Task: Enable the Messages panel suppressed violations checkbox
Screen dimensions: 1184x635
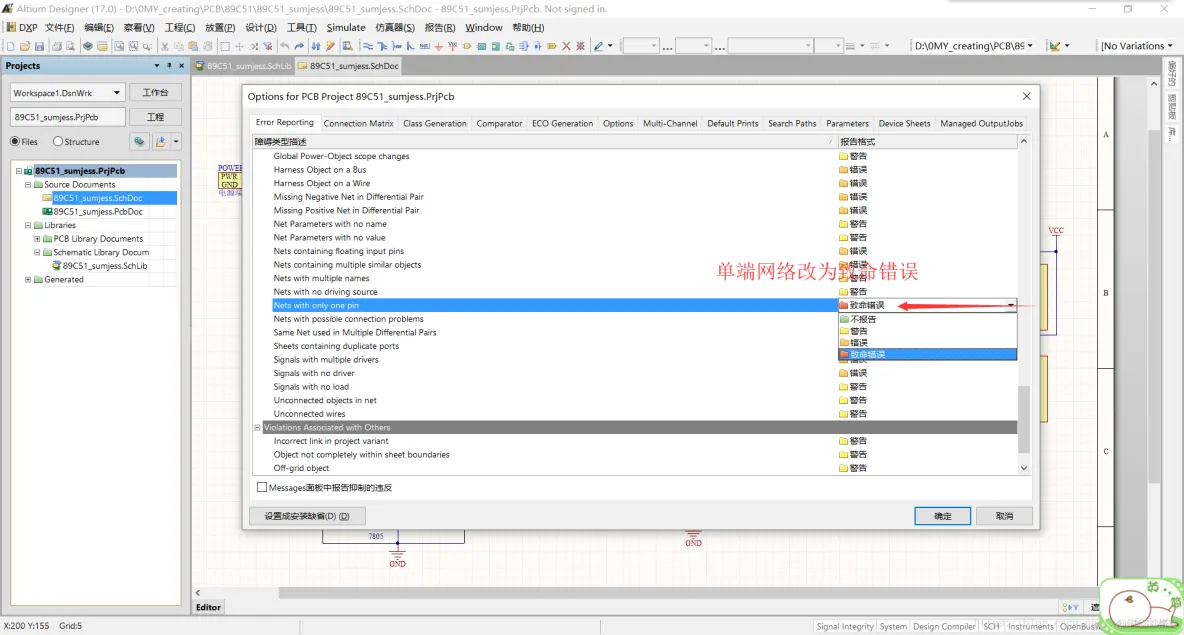Action: click(x=262, y=488)
